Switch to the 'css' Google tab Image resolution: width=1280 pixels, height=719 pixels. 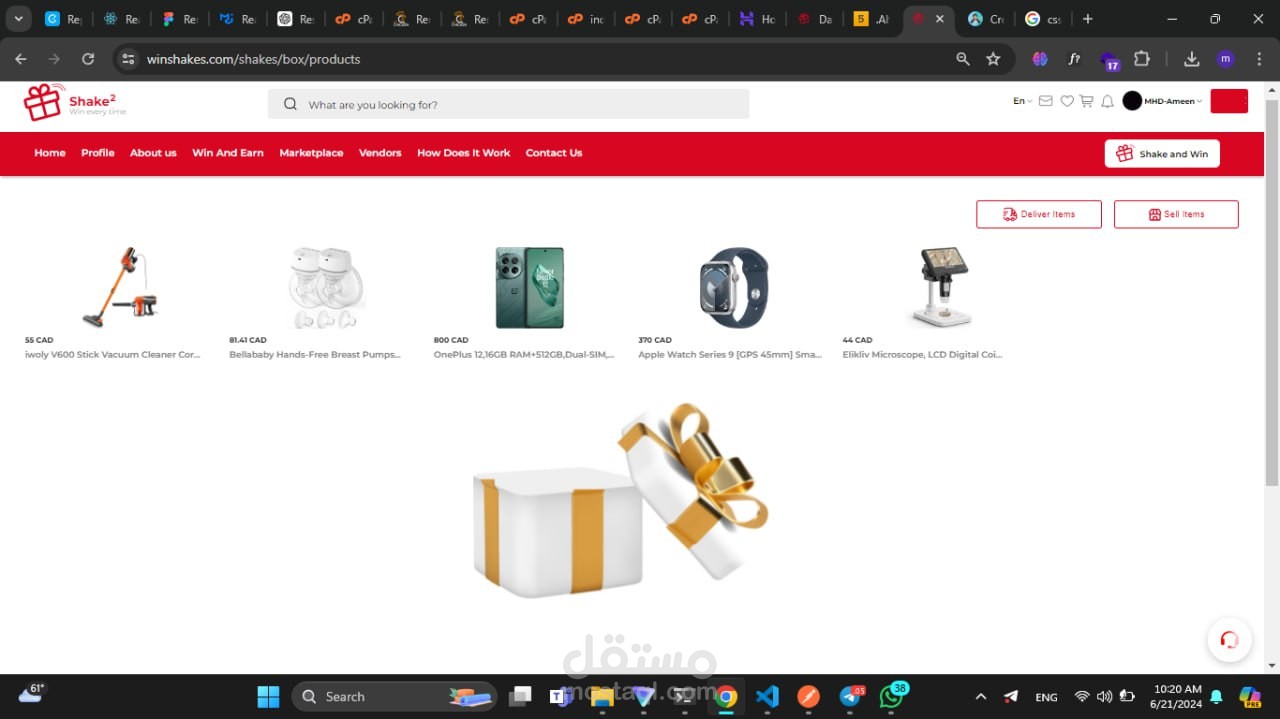click(1044, 19)
